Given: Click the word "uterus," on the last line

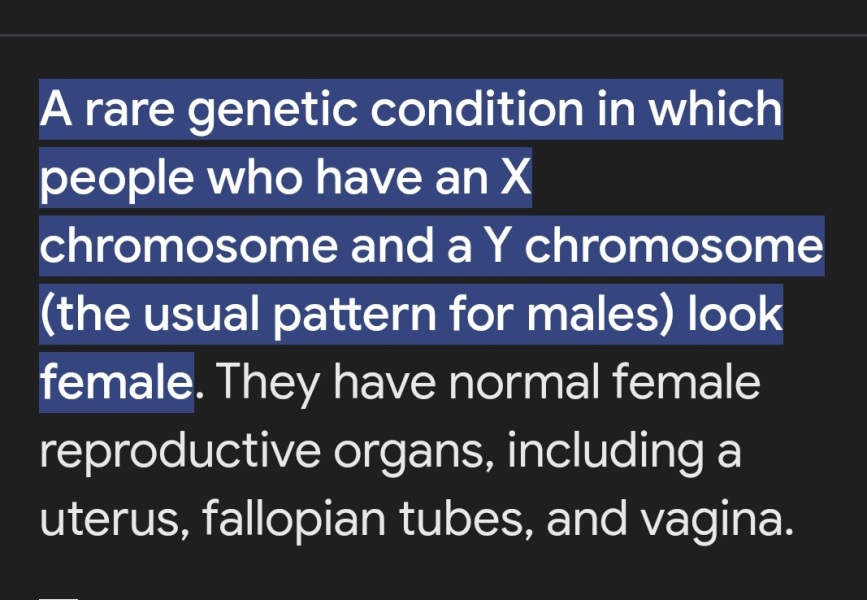Looking at the screenshot, I should click(112, 520).
